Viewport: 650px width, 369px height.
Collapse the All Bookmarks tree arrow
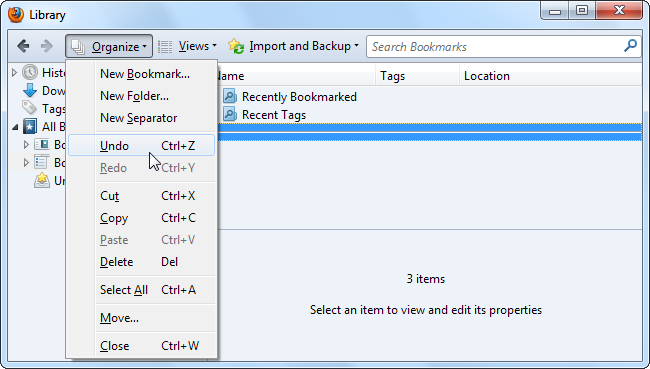click(15, 127)
